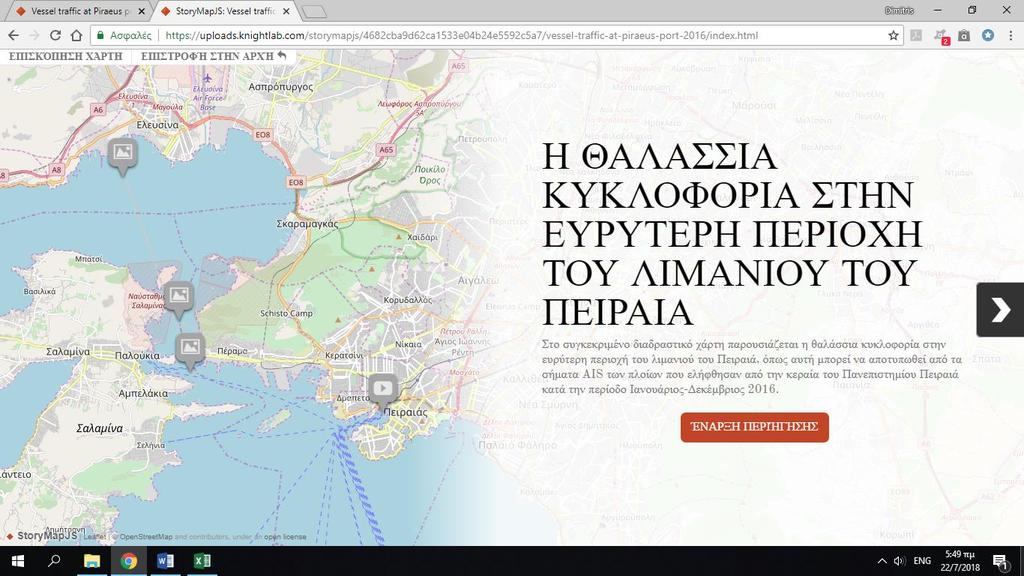
Task: Open the Chrome three-dot menu
Action: [x=1010, y=35]
